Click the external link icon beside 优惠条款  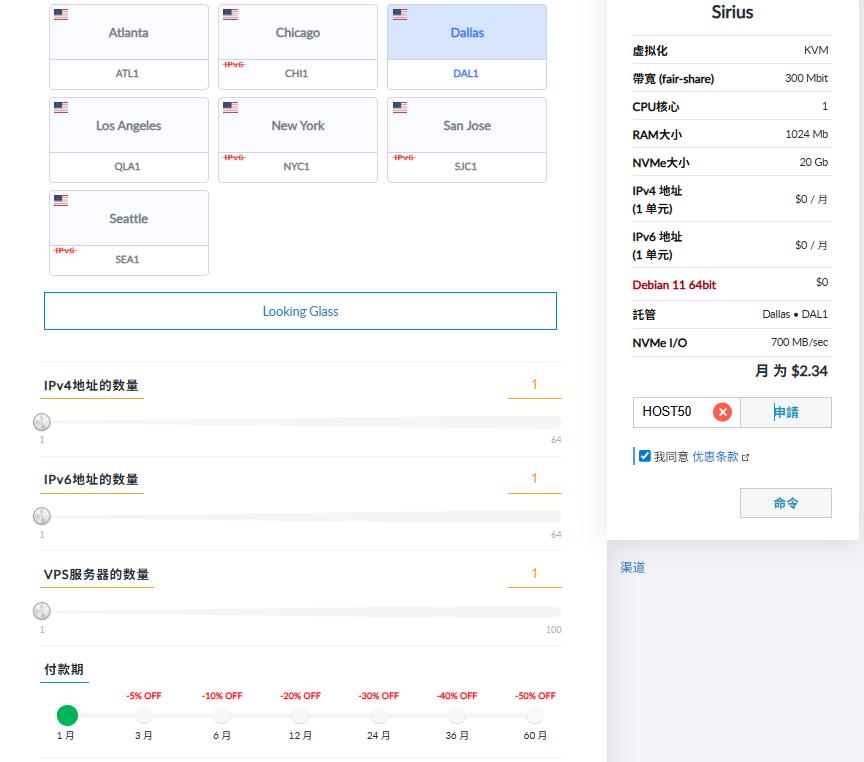[746, 457]
